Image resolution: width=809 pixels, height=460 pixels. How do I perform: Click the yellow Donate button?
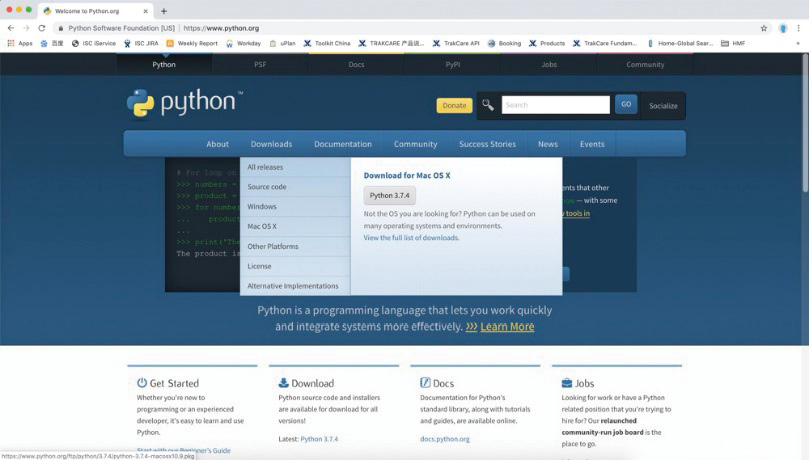tap(454, 105)
